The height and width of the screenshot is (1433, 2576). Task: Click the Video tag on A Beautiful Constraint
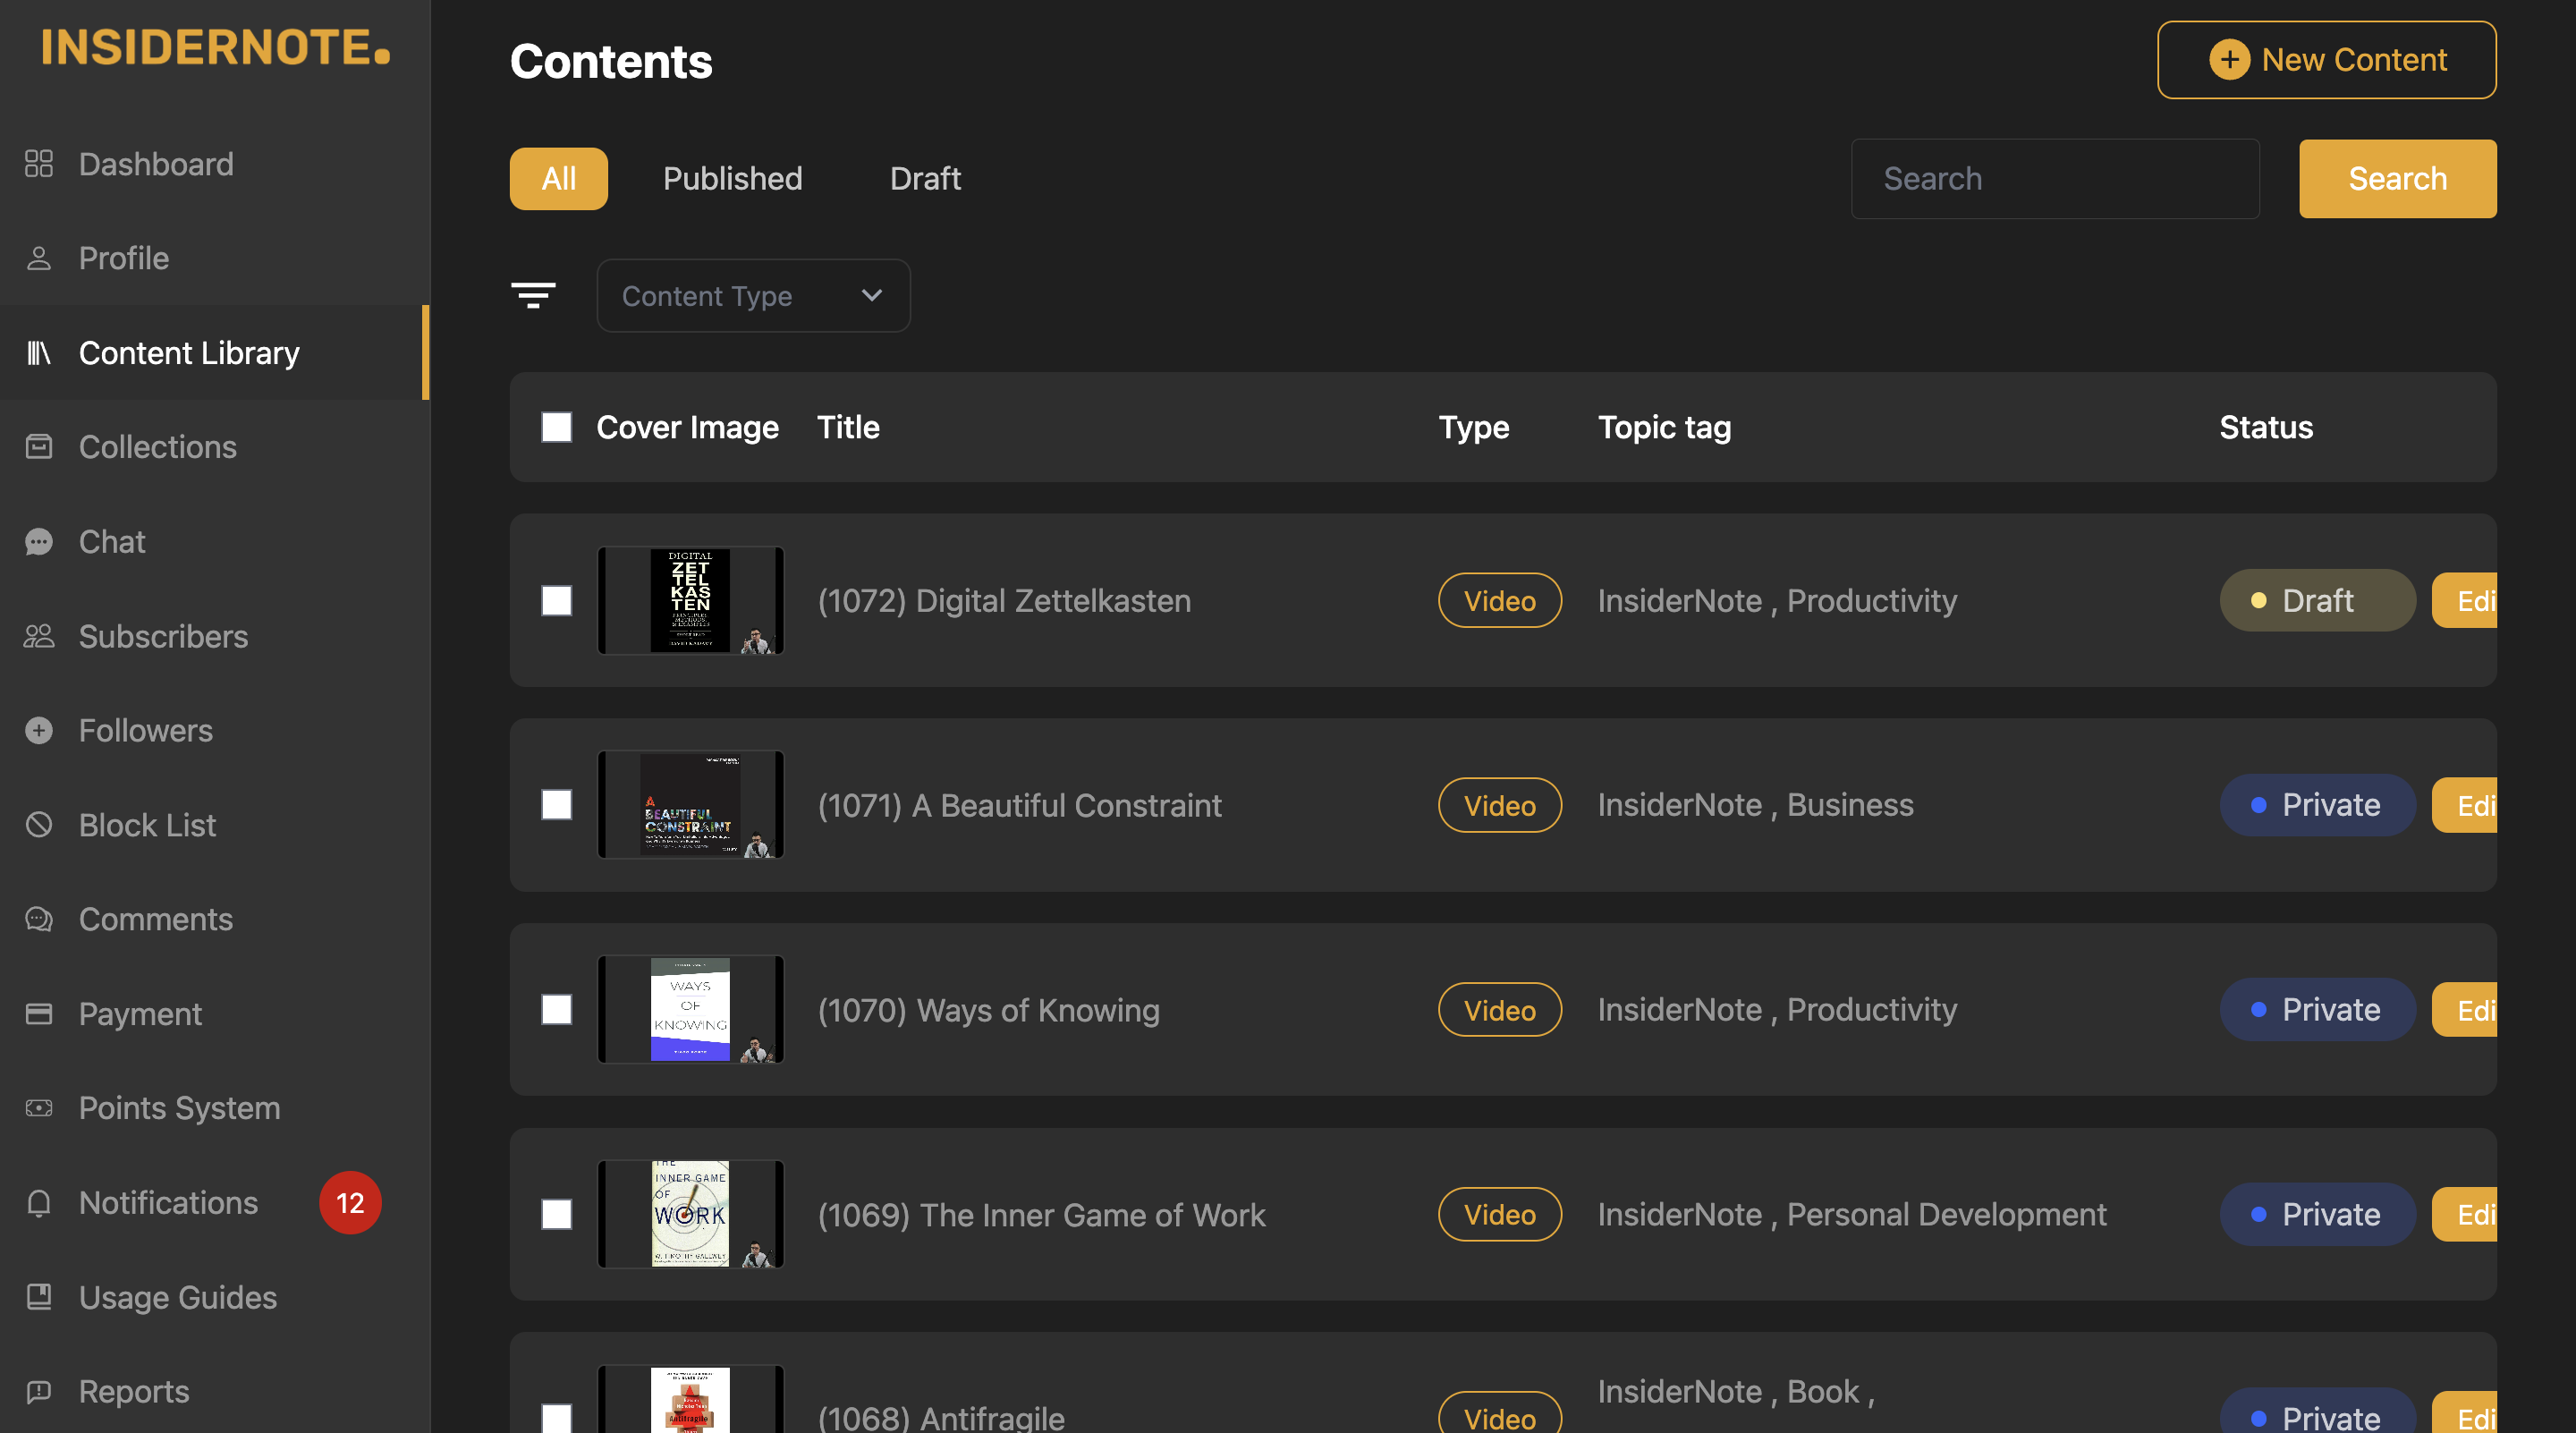pos(1500,805)
